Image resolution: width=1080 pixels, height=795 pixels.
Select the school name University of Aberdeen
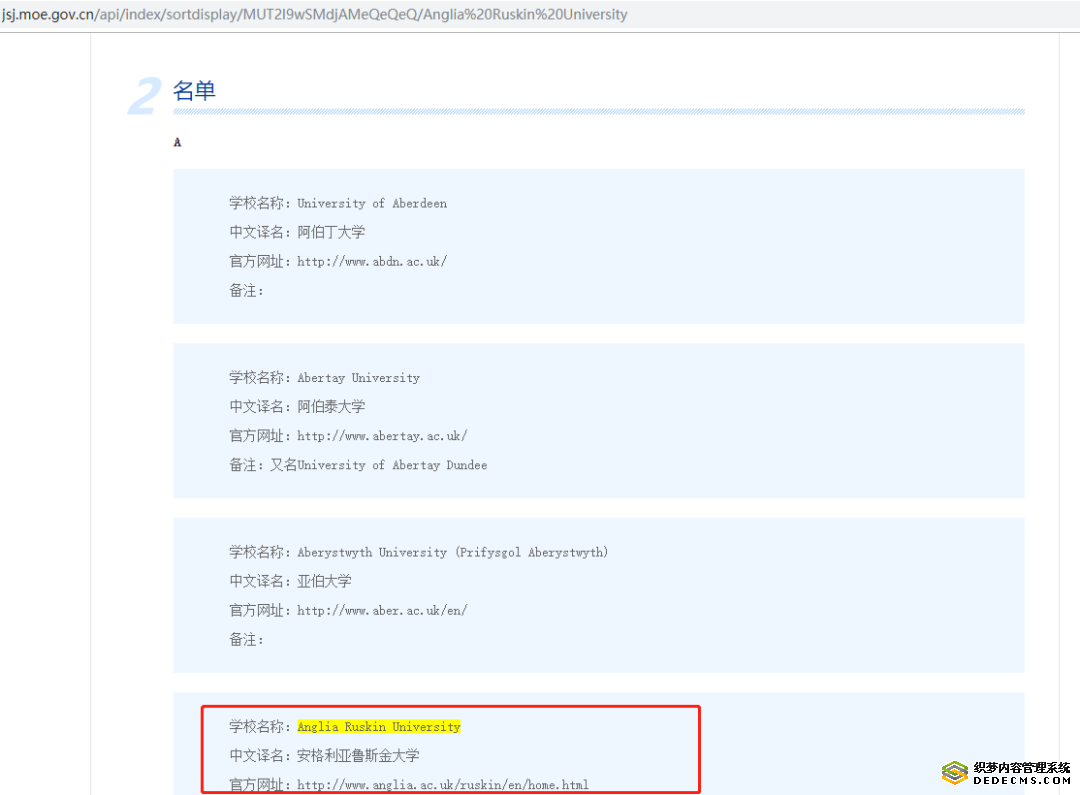click(x=372, y=203)
